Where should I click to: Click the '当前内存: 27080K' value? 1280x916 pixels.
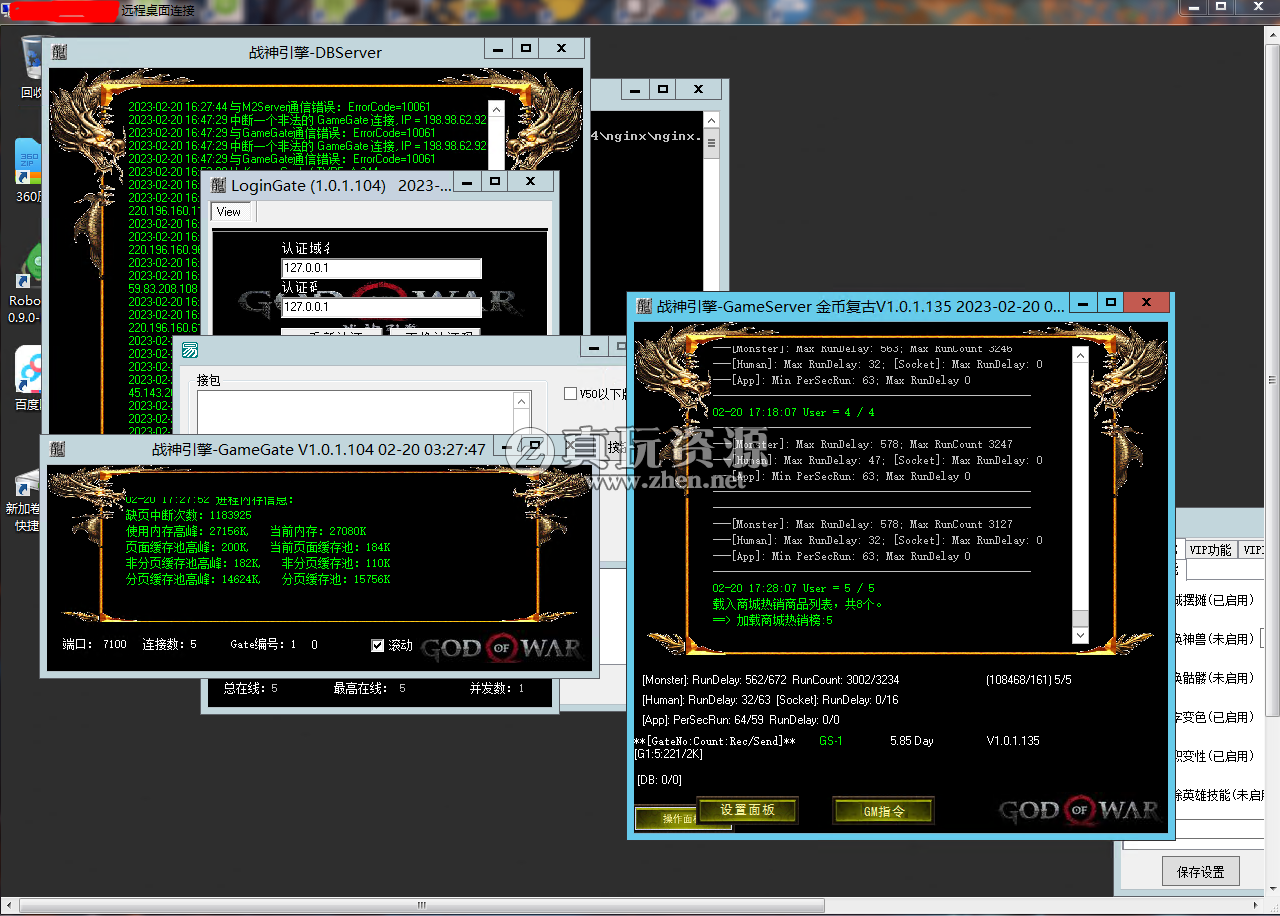click(x=318, y=531)
